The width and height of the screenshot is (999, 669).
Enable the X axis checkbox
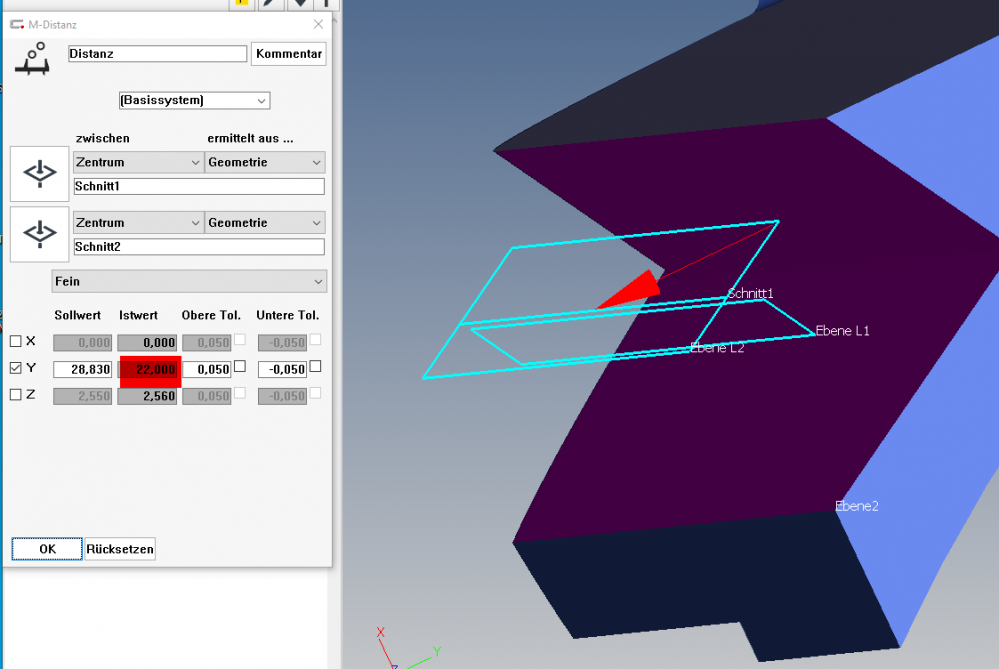[15, 342]
